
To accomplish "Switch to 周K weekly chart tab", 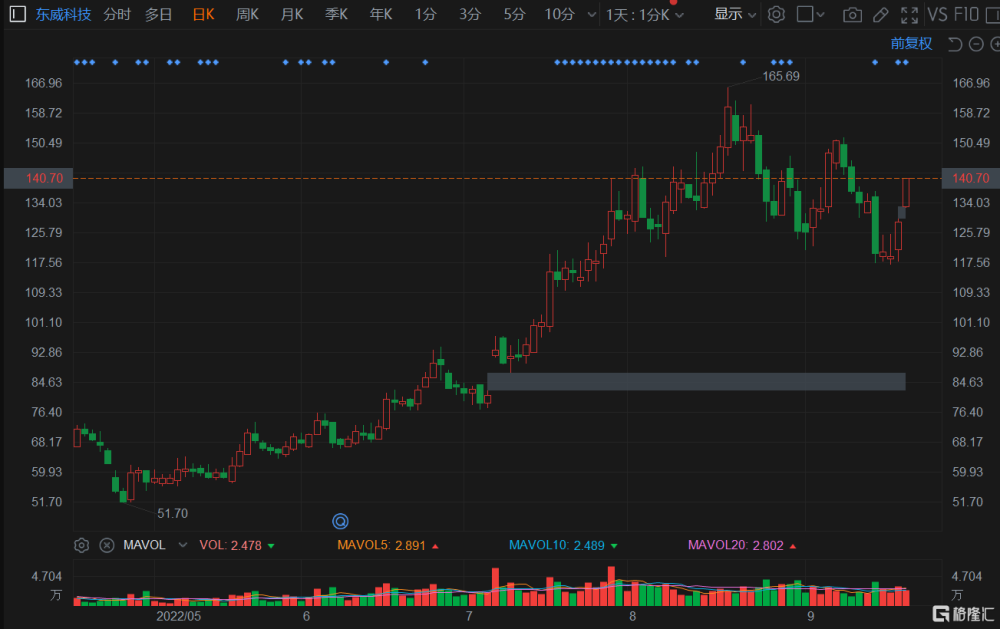I will click(x=247, y=15).
